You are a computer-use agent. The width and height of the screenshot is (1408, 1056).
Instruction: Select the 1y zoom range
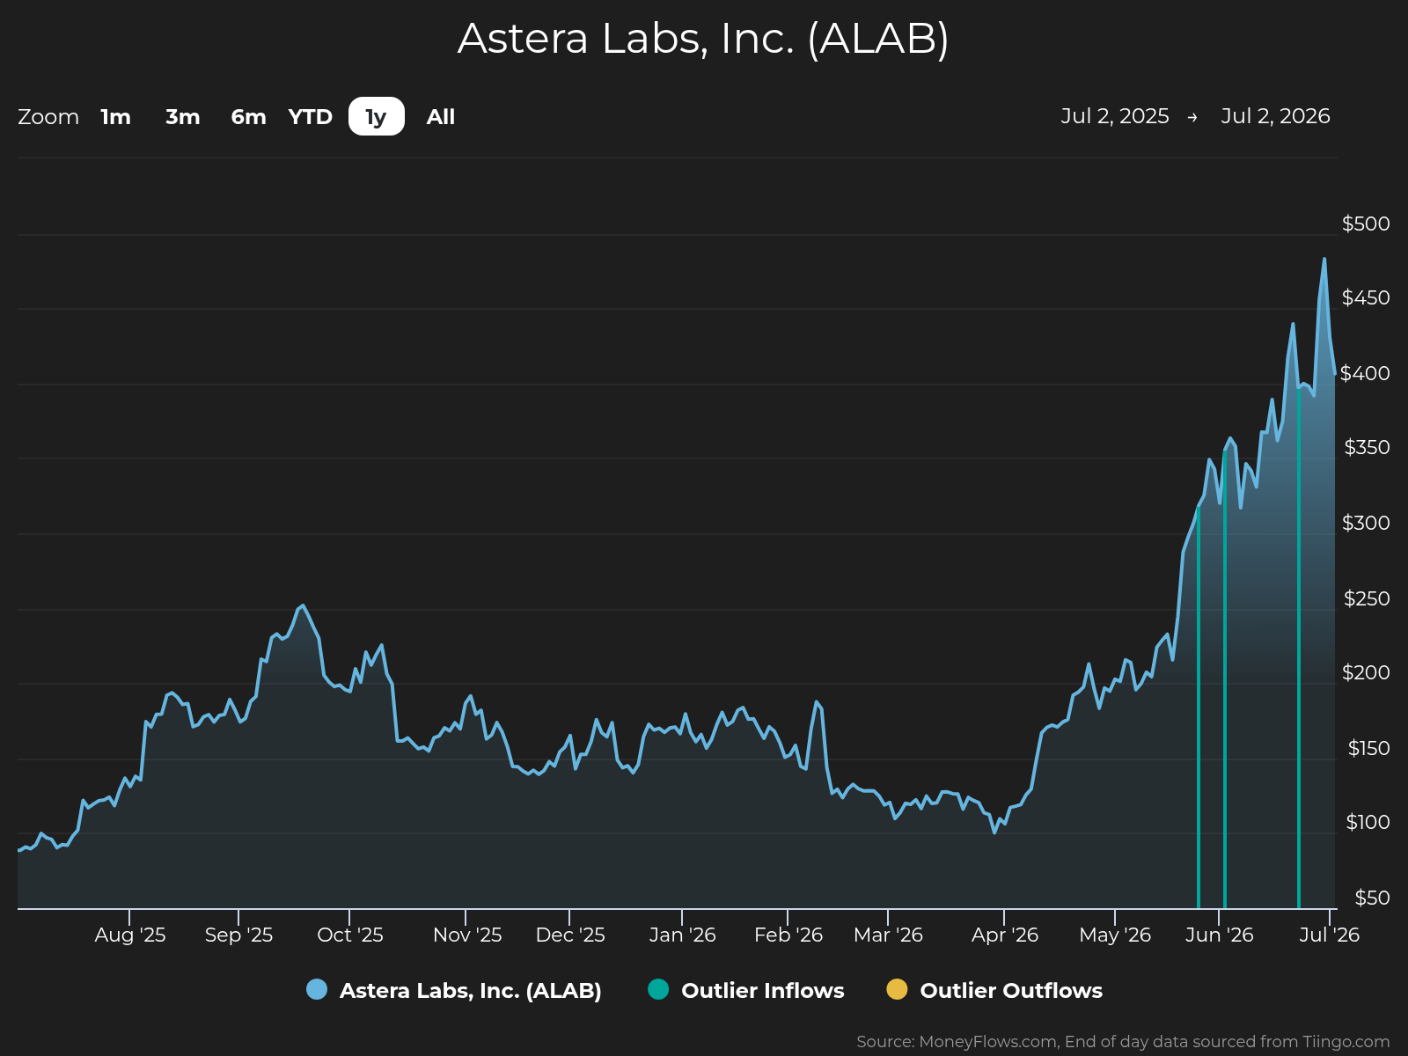tap(376, 116)
